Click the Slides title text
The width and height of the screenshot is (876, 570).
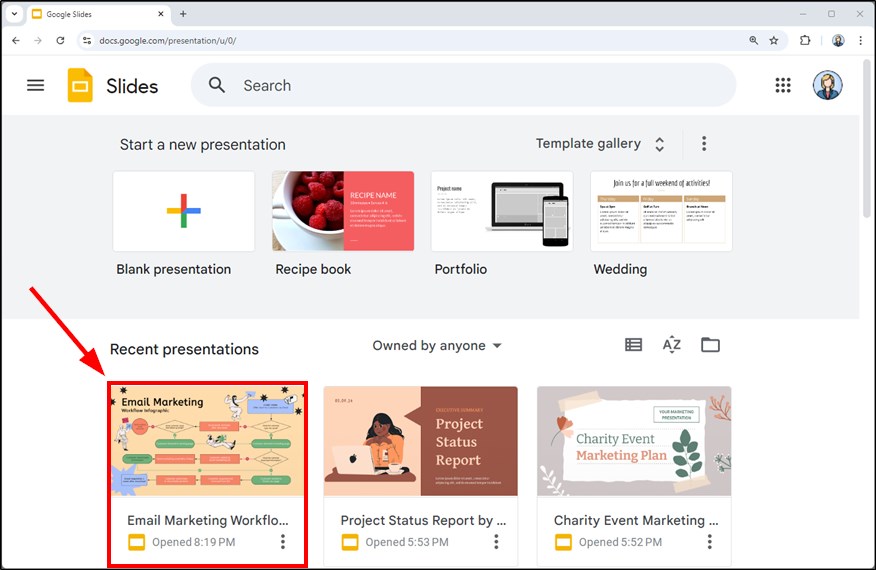tap(132, 86)
